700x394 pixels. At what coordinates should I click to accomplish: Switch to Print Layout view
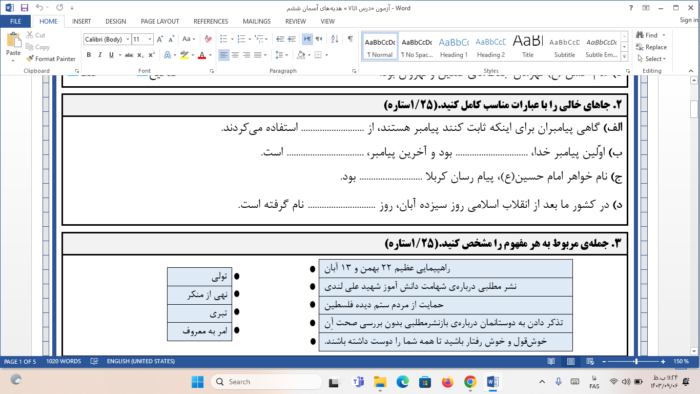(571, 361)
